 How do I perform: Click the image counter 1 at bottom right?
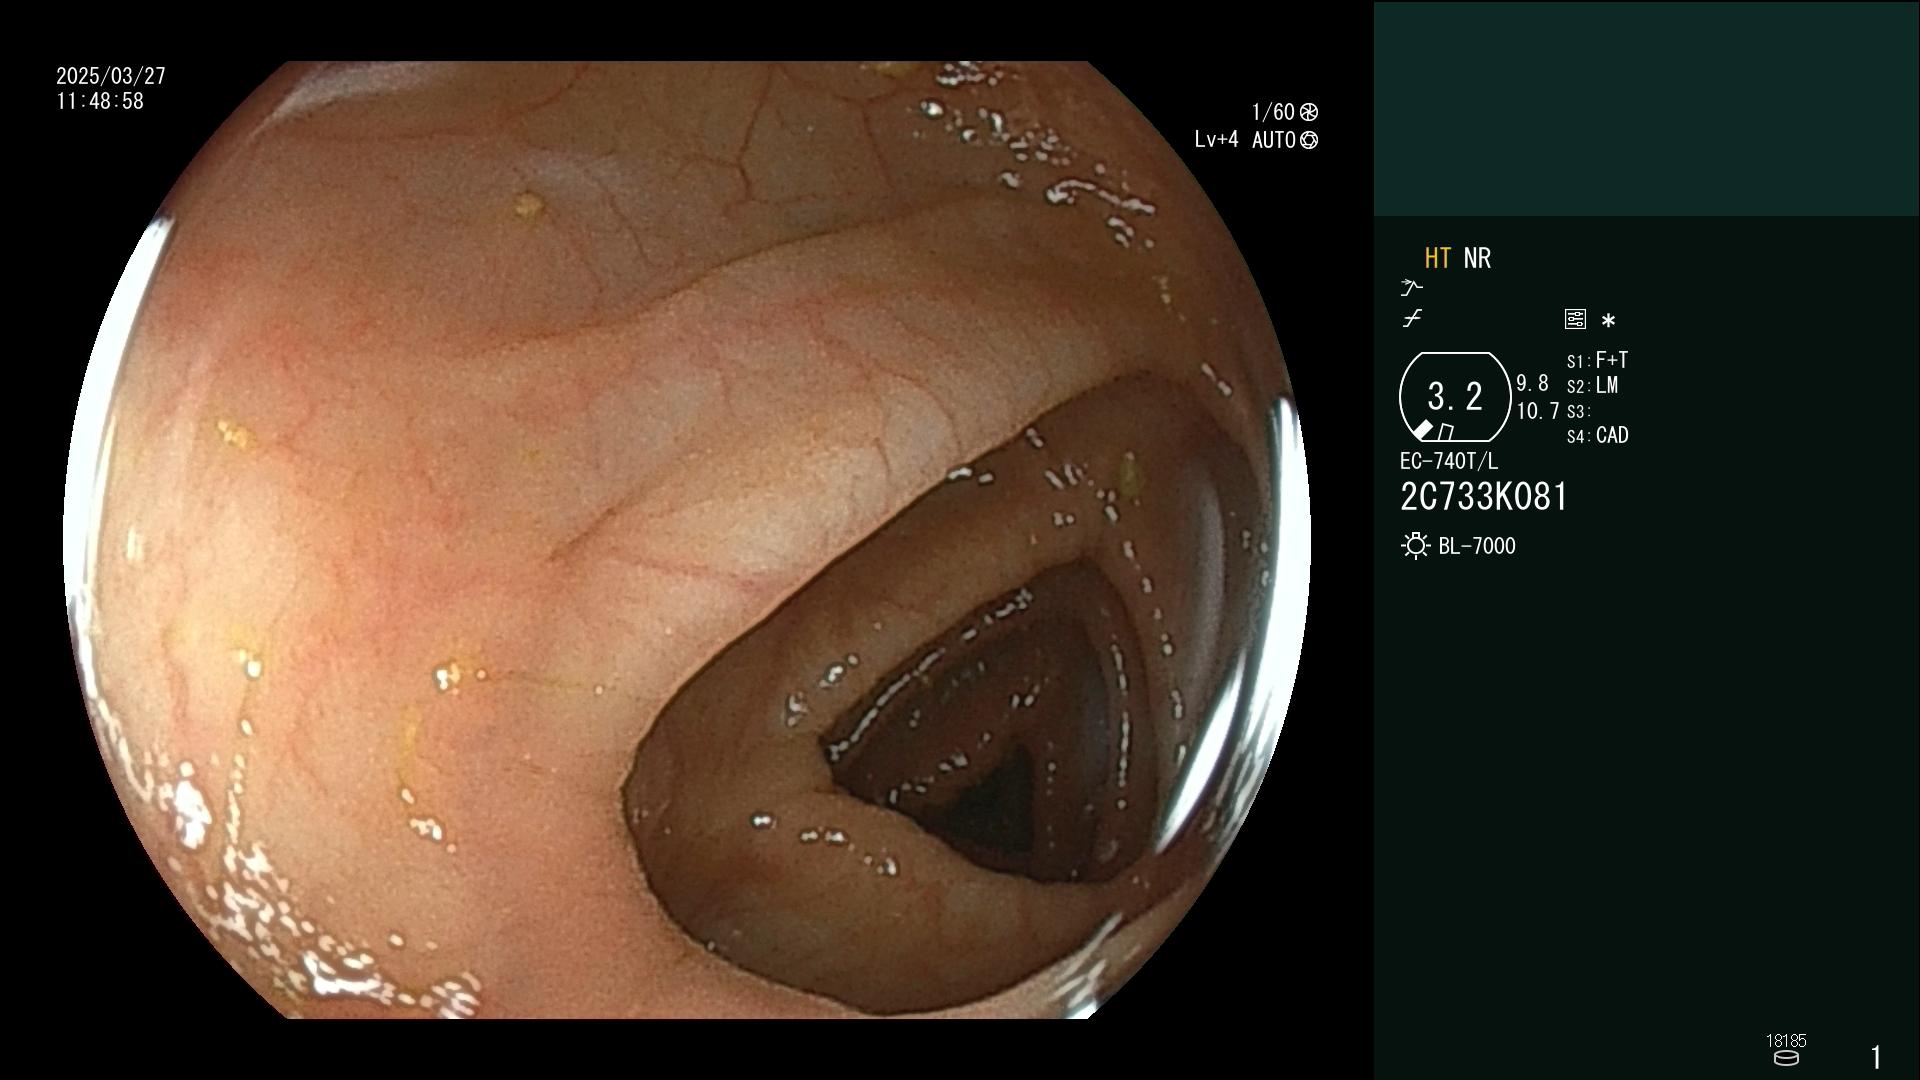pyautogui.click(x=1876, y=1057)
